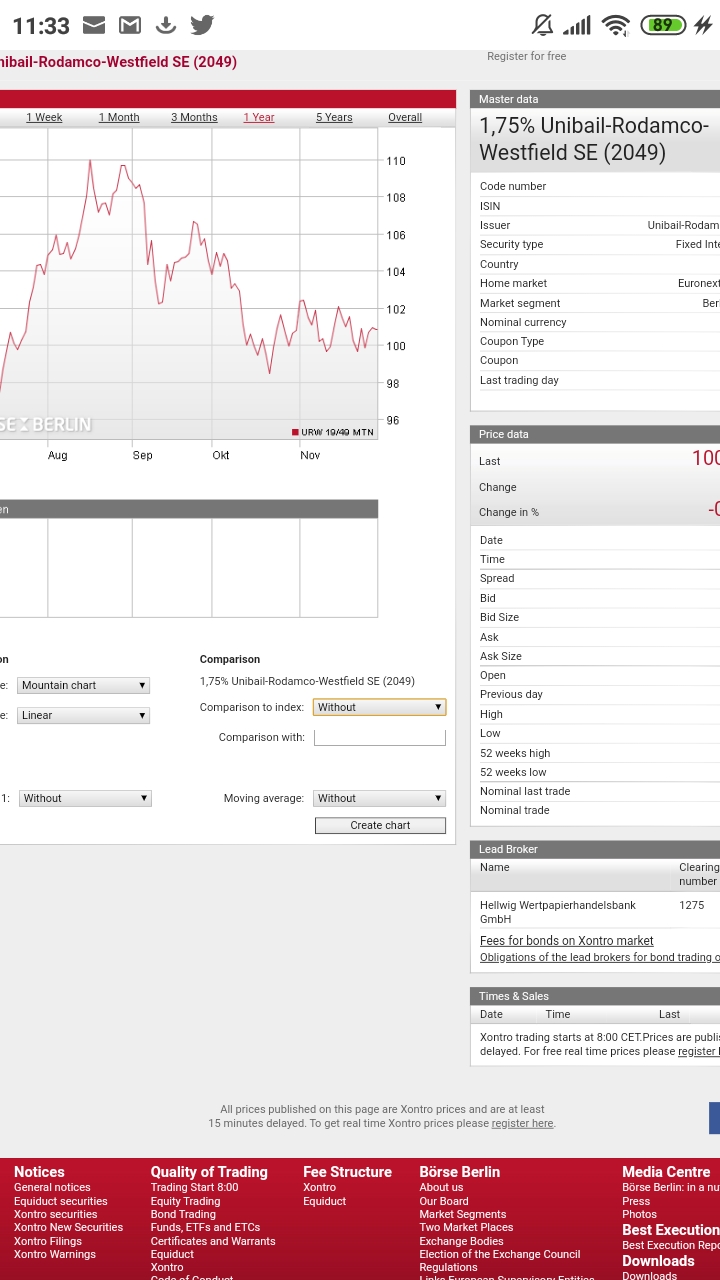Select the 1 Year chart range

point(259,117)
